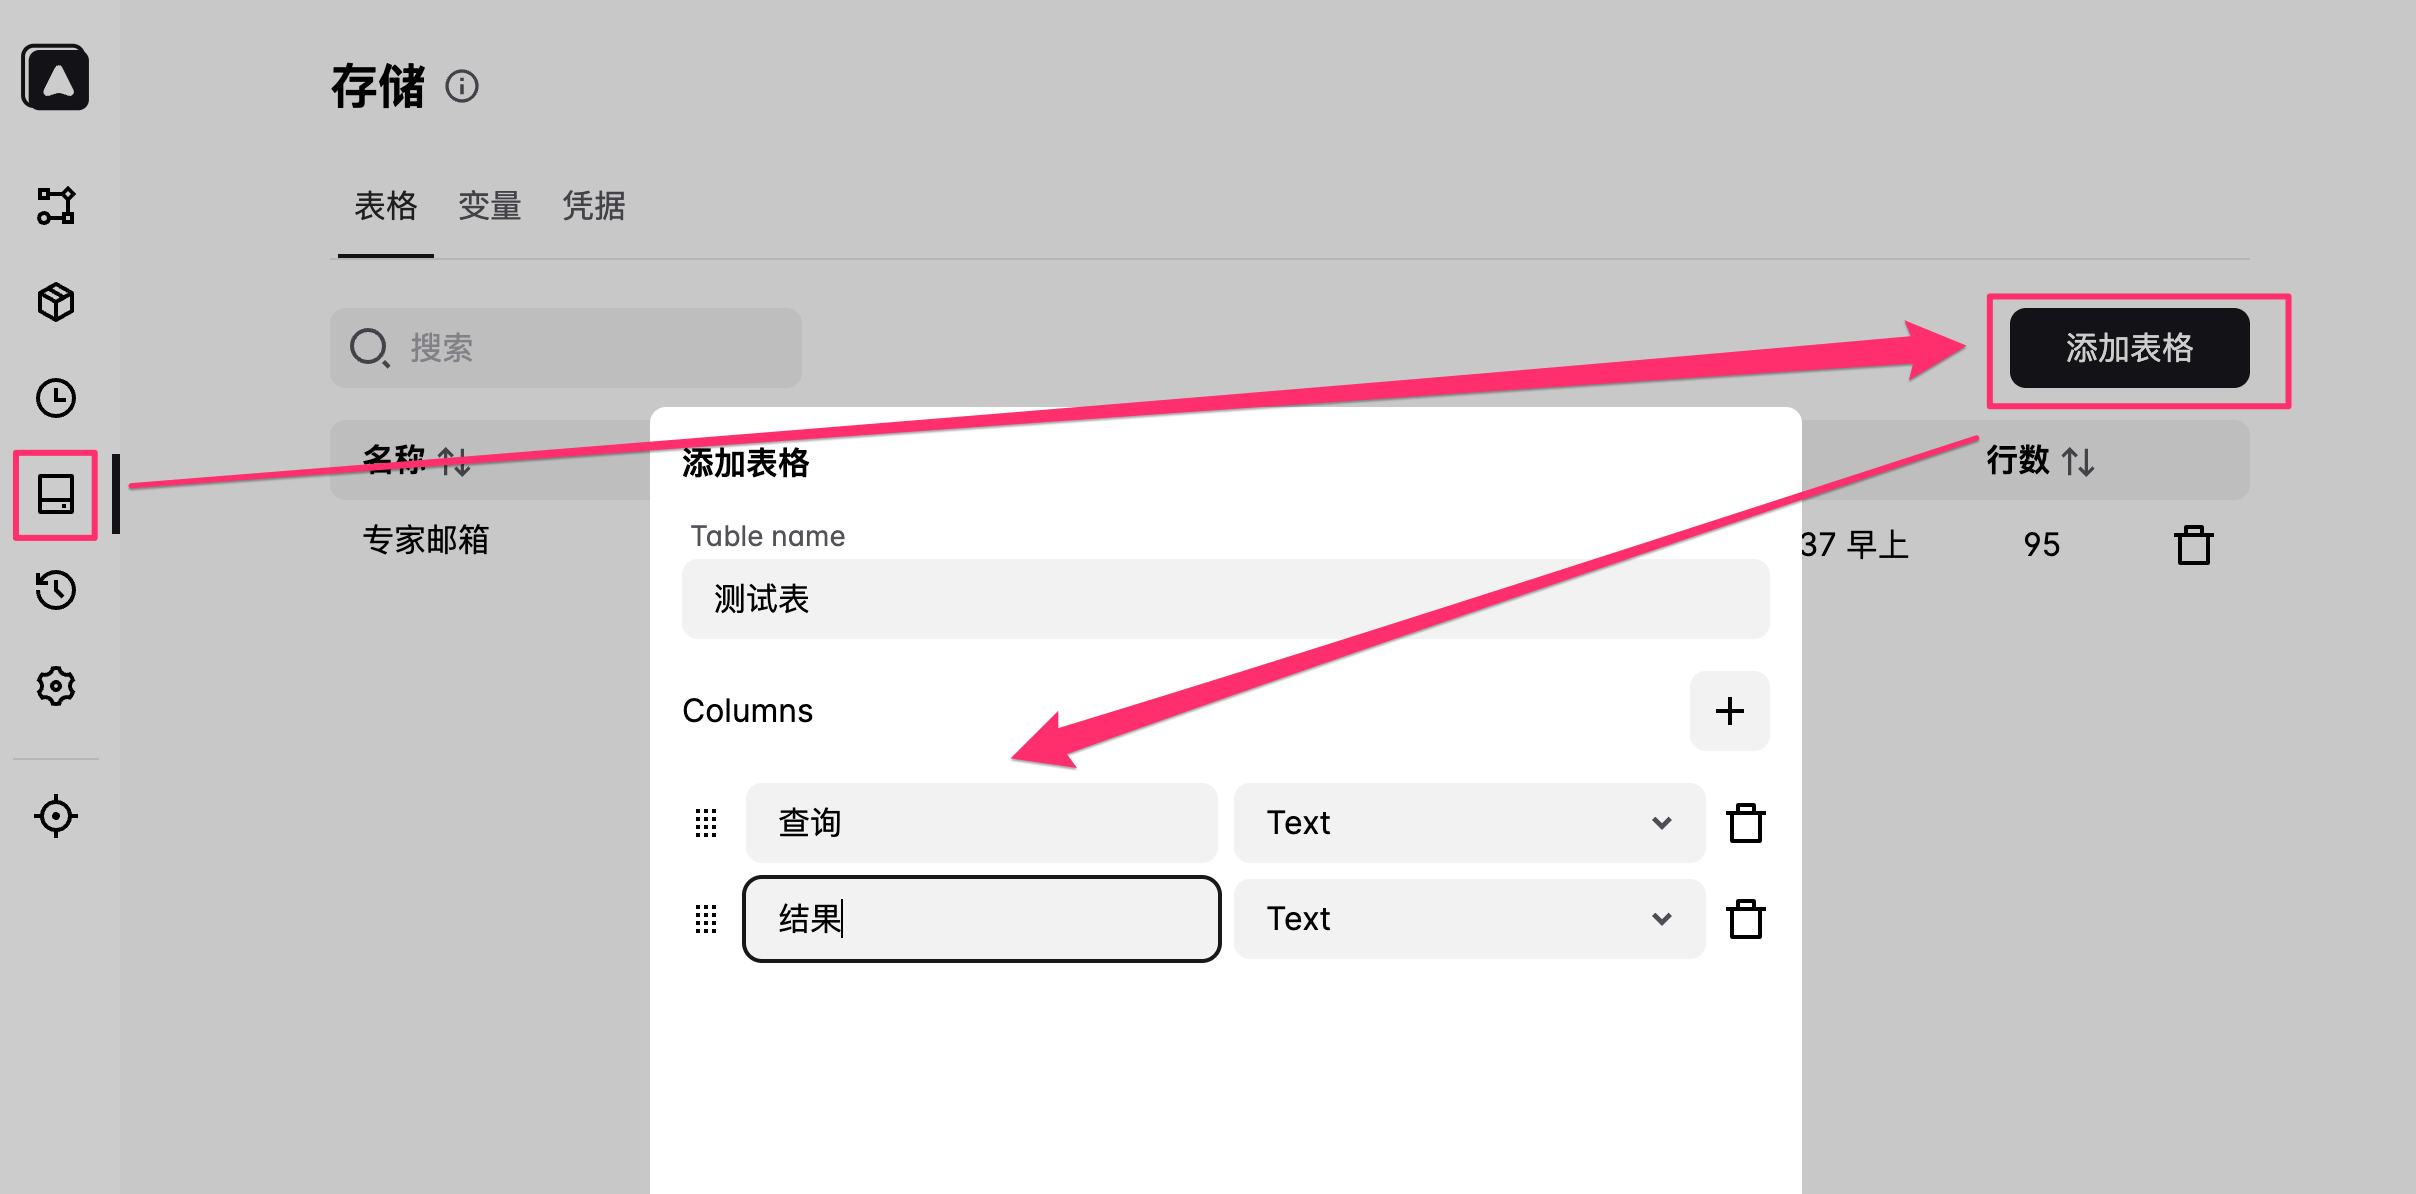Viewport: 2416px width, 1194px height.
Task: Click the search magnifier icon
Action: pyautogui.click(x=369, y=348)
